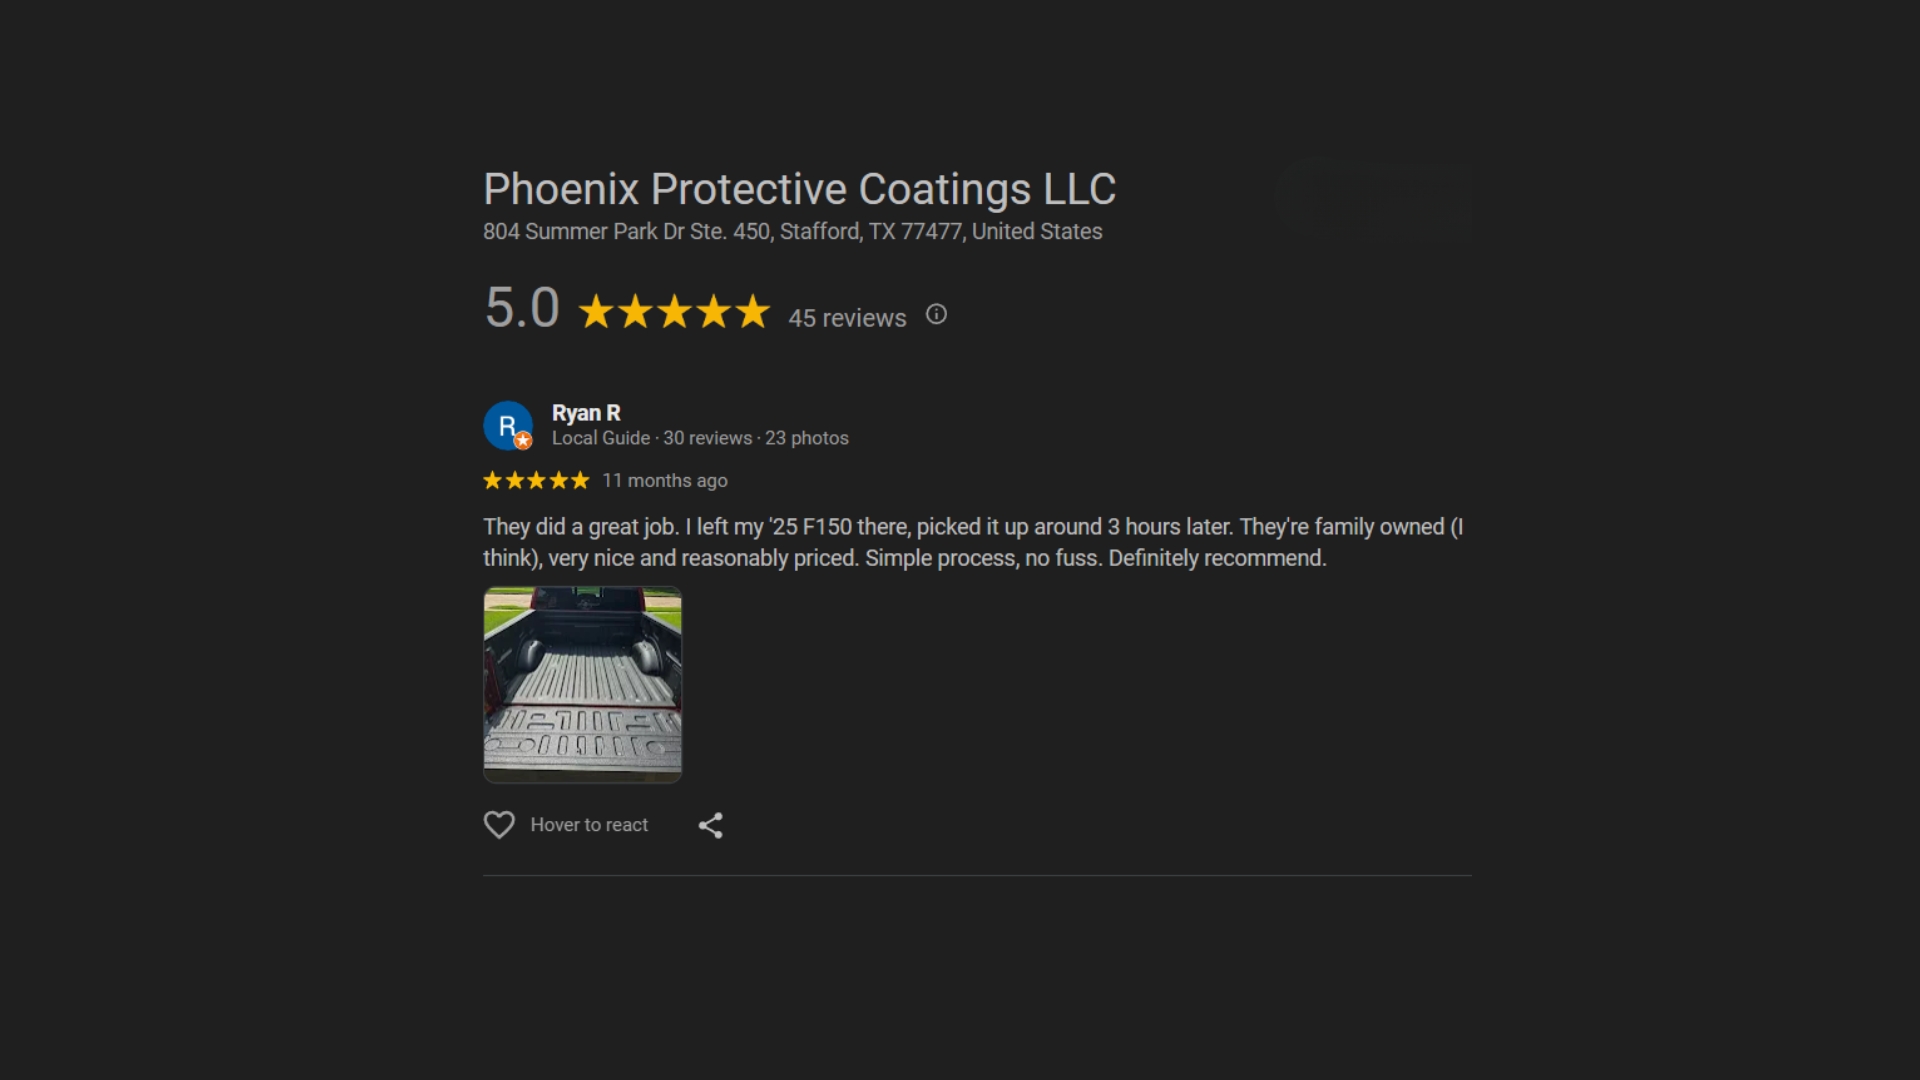This screenshot has height=1080, width=1920.
Task: Click Phoenix Protective Coatings LLC title
Action: 800,189
